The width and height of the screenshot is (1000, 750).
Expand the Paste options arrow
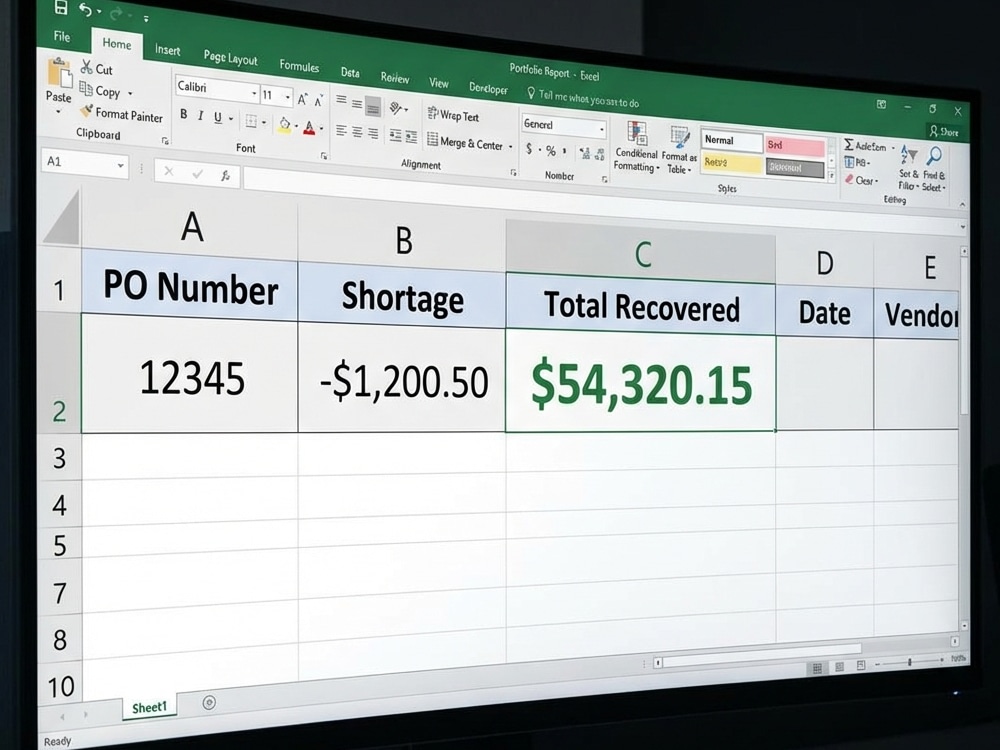tap(58, 112)
